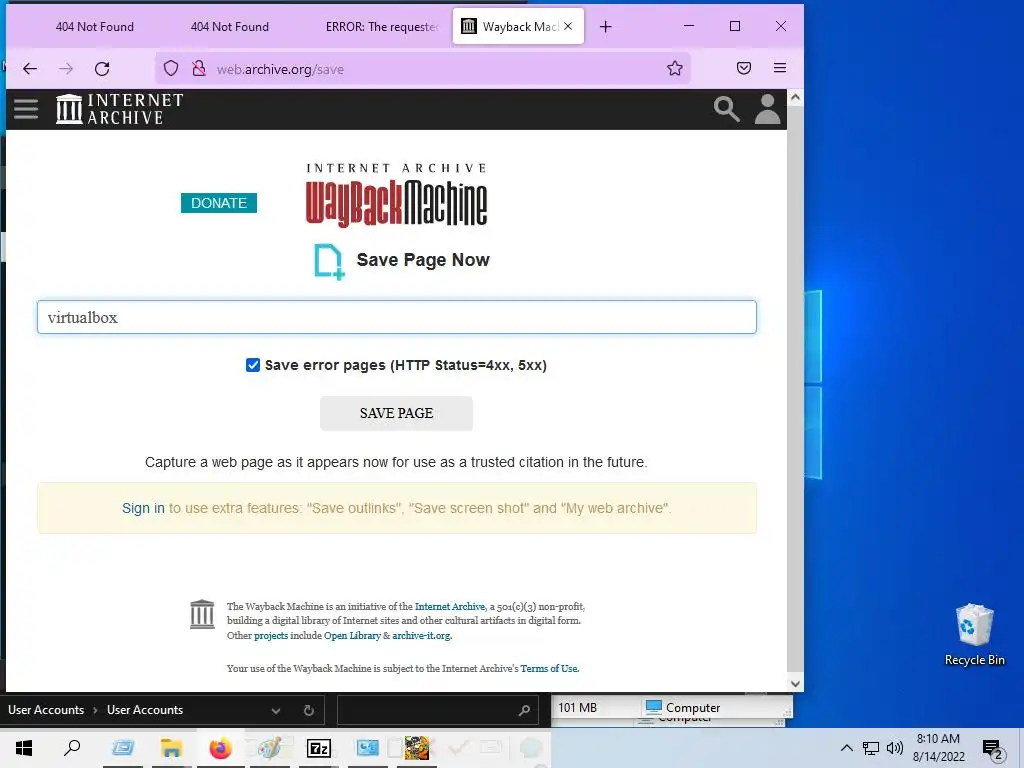The width and height of the screenshot is (1024, 768).
Task: Save page to Pocket
Action: click(744, 69)
